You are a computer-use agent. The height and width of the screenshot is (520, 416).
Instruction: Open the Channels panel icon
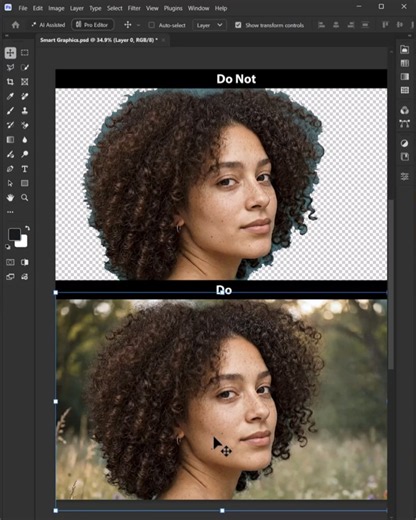pos(405,110)
